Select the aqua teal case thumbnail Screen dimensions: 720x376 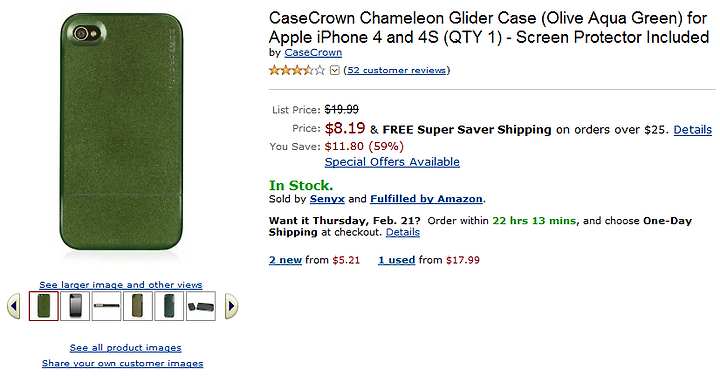[169, 306]
